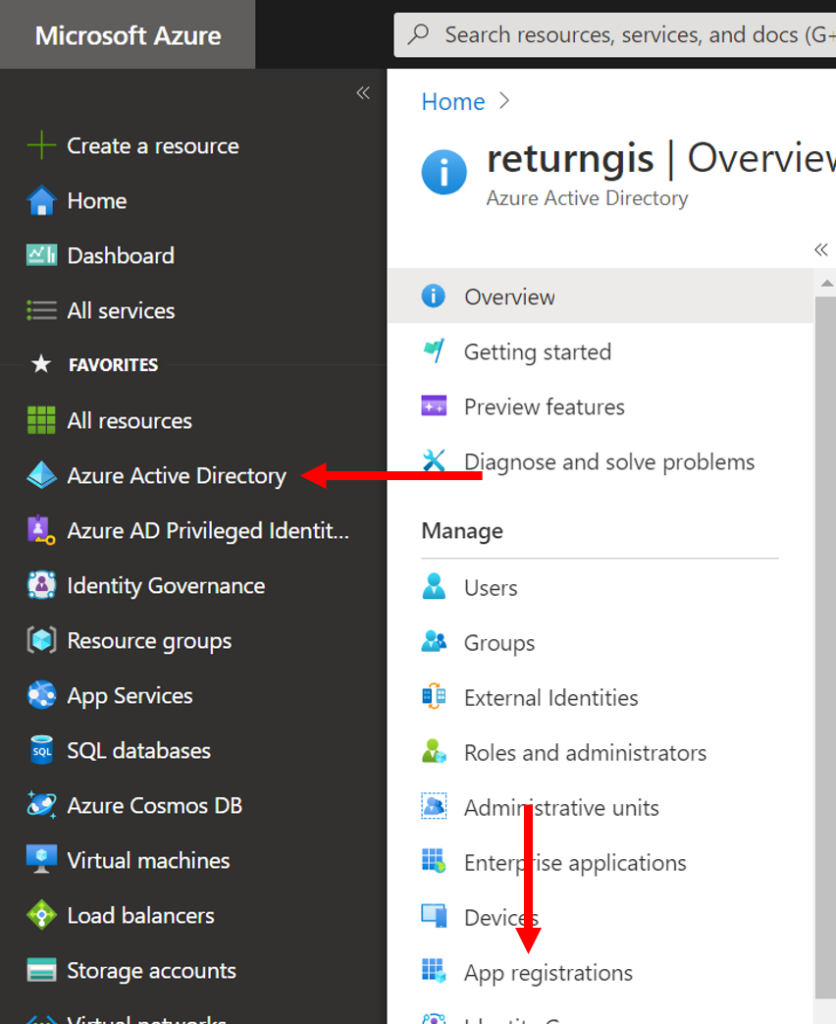The width and height of the screenshot is (836, 1024).
Task: Open the Dashboard chart icon
Action: tap(41, 255)
